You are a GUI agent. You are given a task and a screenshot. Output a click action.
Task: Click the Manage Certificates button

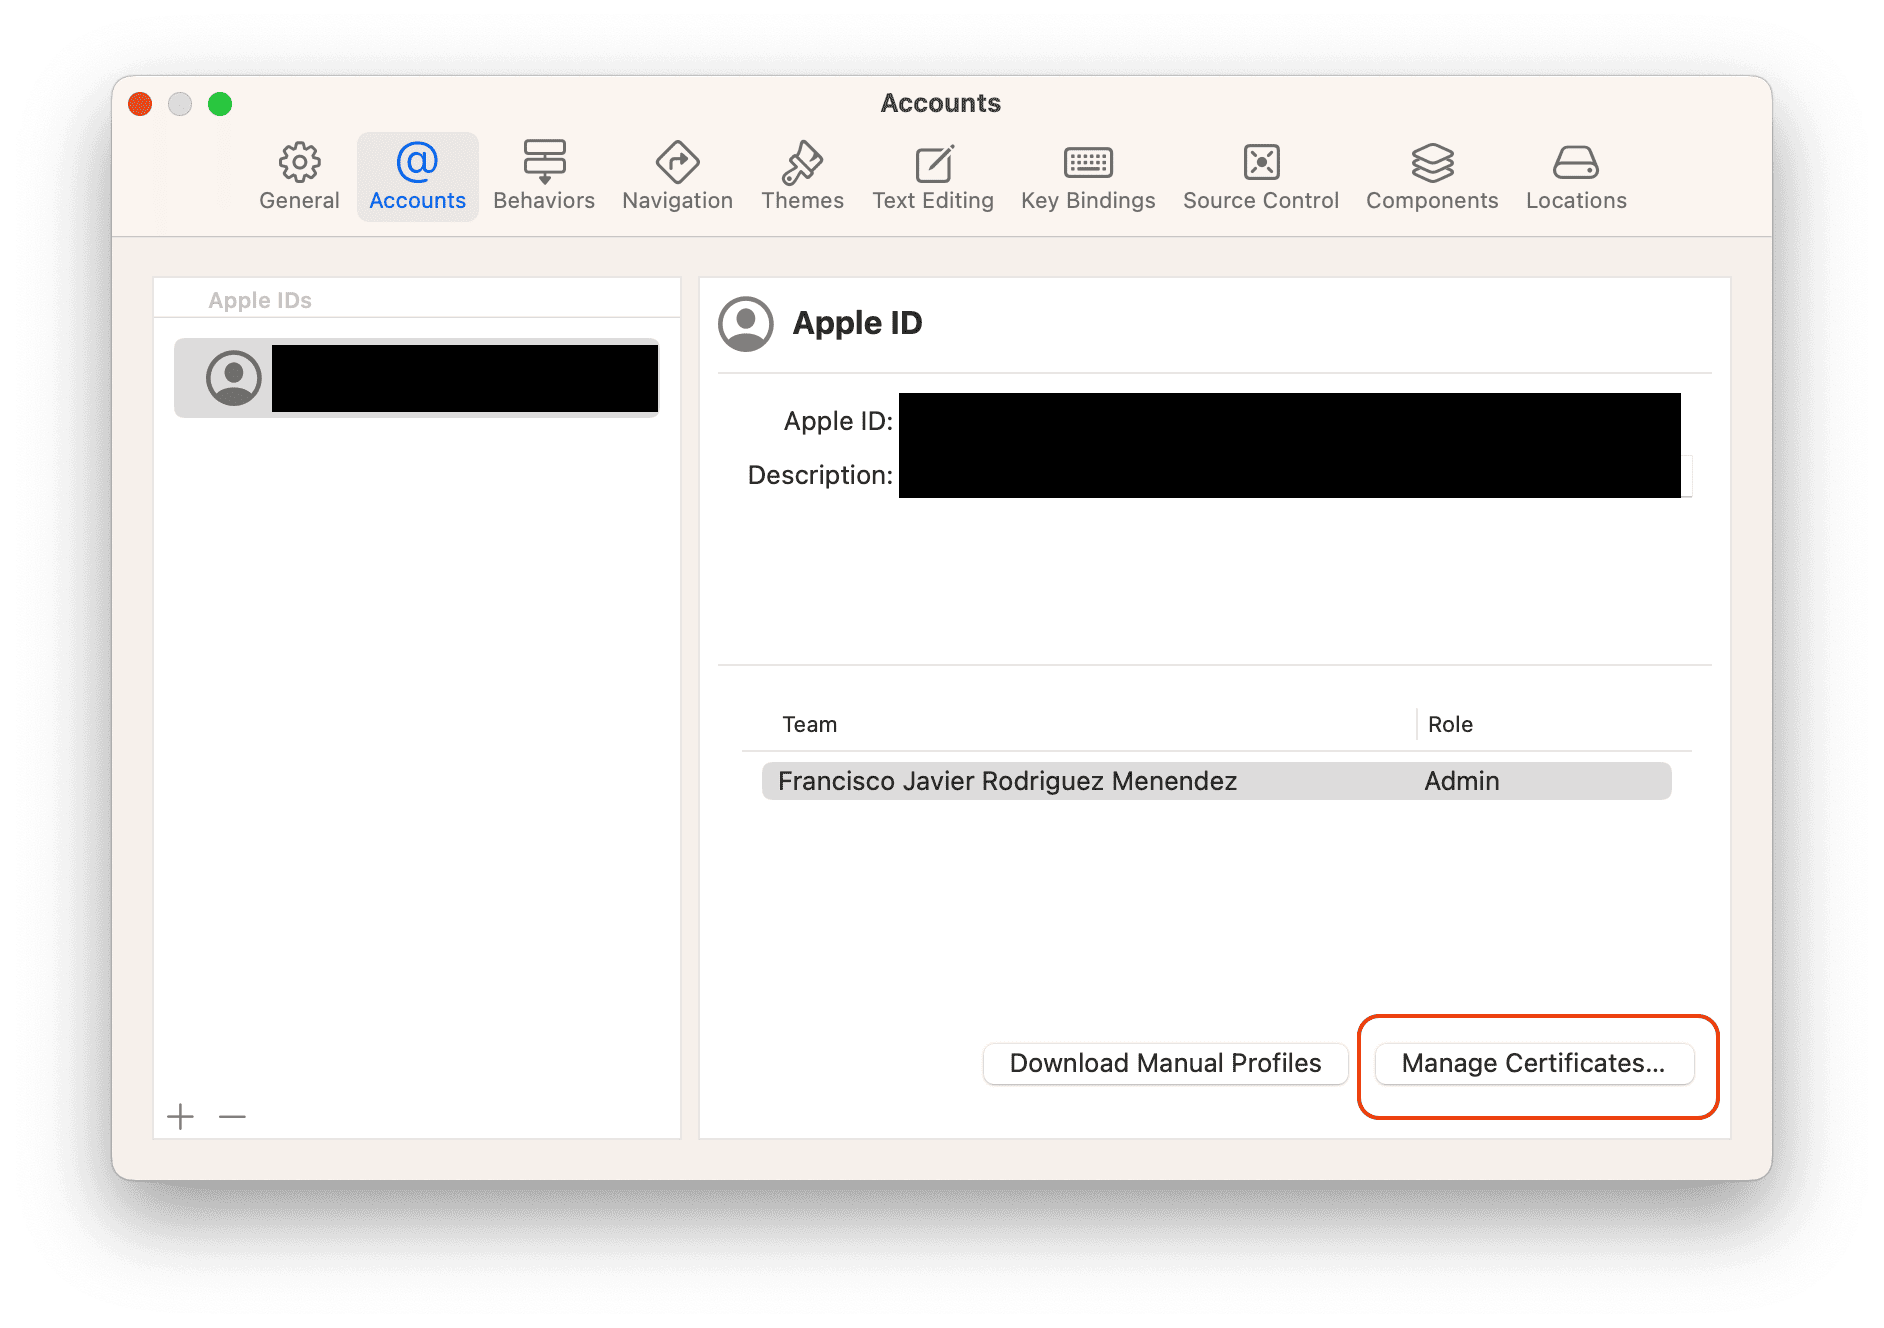coord(1534,1063)
